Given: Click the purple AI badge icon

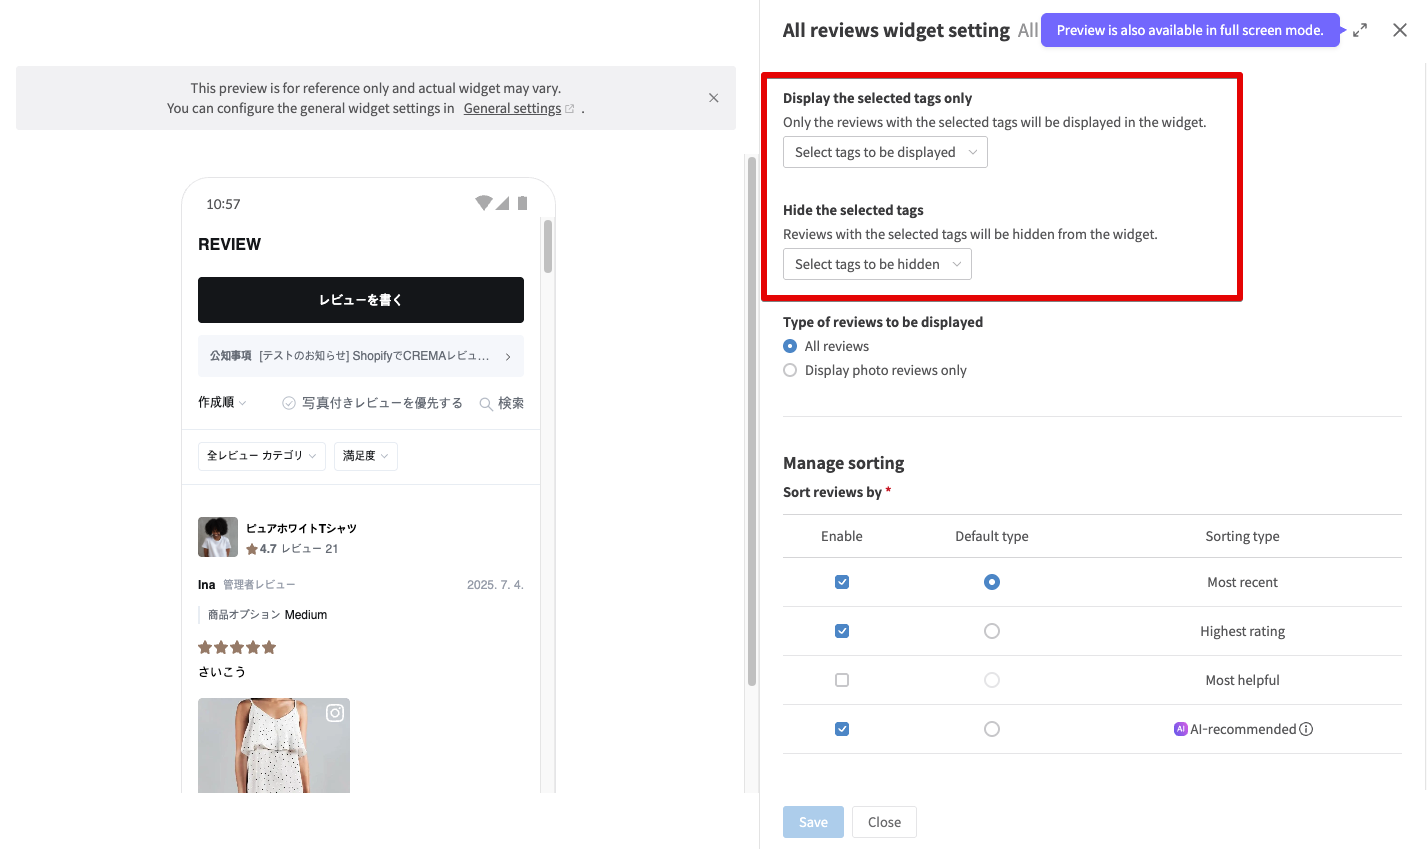Looking at the screenshot, I should [x=1180, y=729].
